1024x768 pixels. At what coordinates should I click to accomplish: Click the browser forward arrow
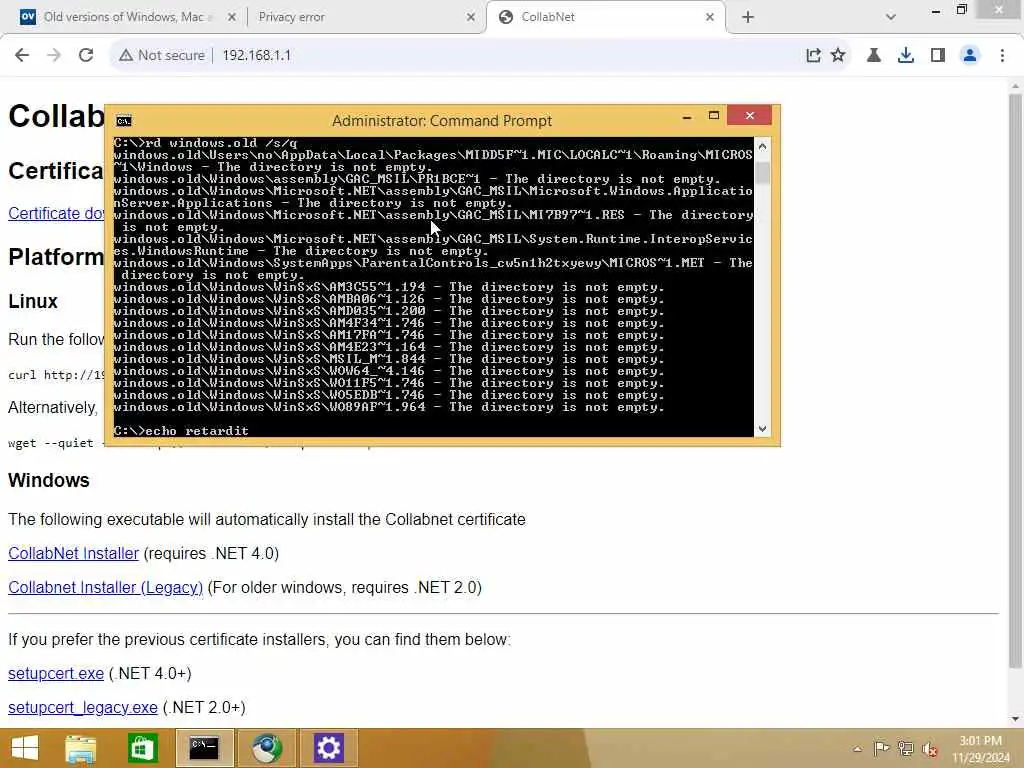(x=54, y=56)
